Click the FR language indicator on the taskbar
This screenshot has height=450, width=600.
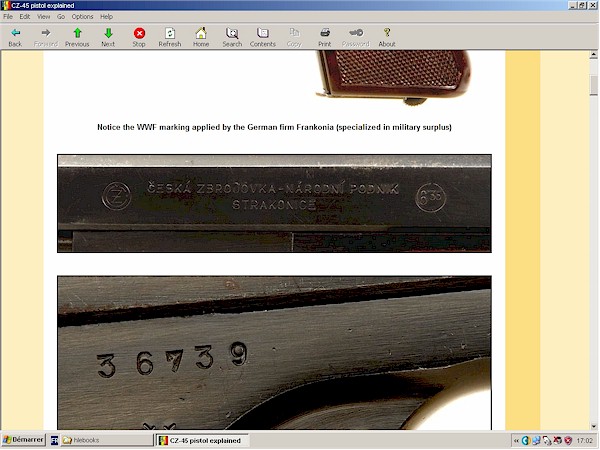tap(54, 440)
